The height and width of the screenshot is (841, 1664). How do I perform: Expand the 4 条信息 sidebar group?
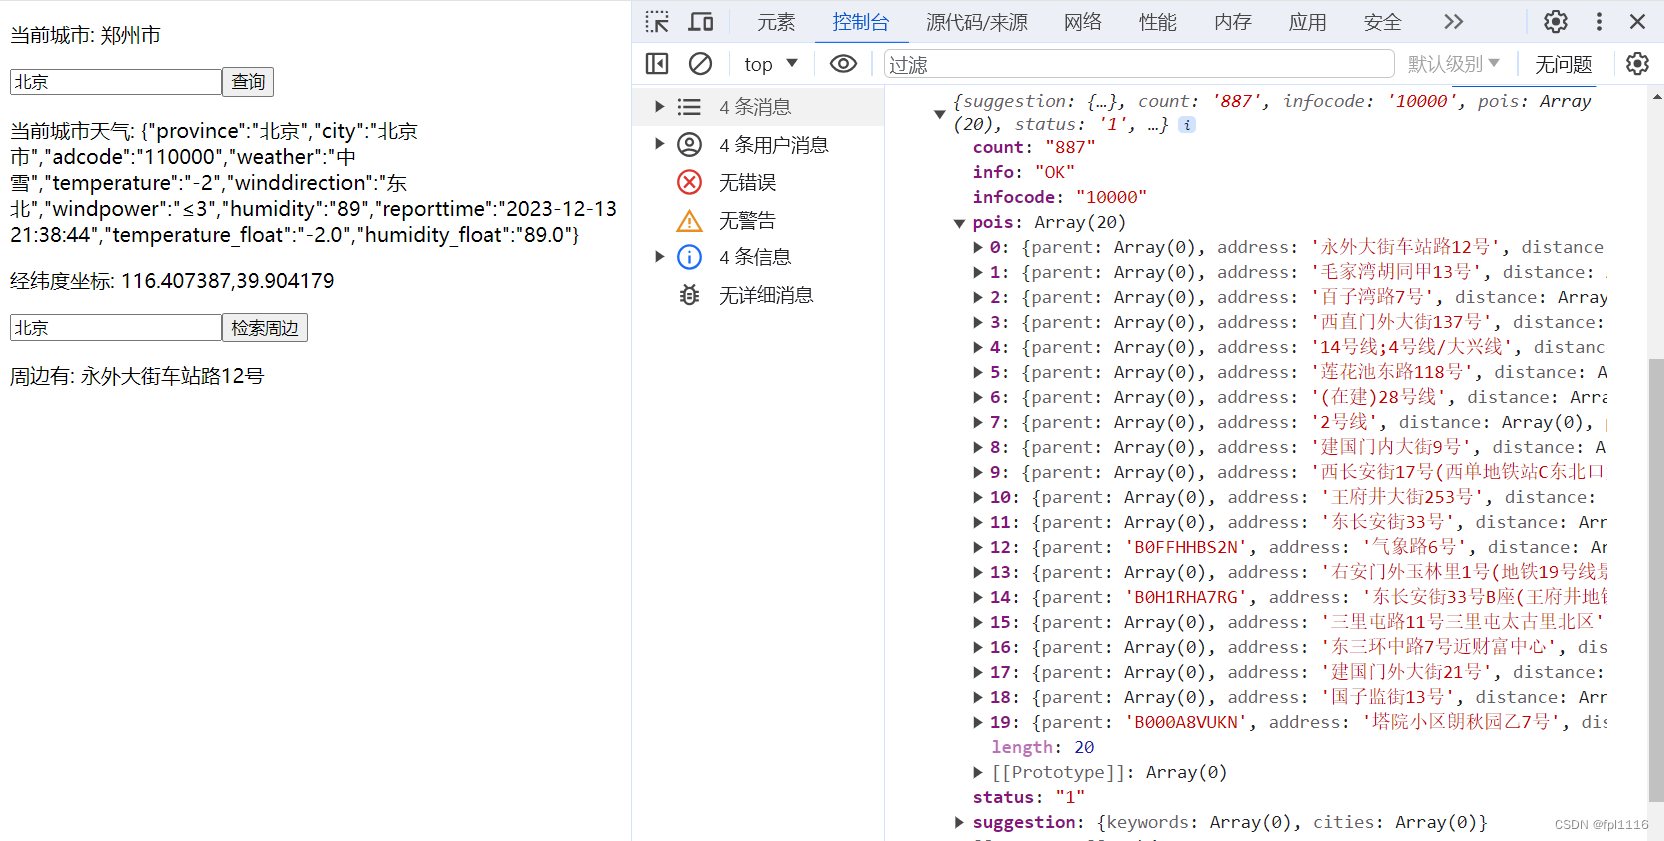(659, 257)
